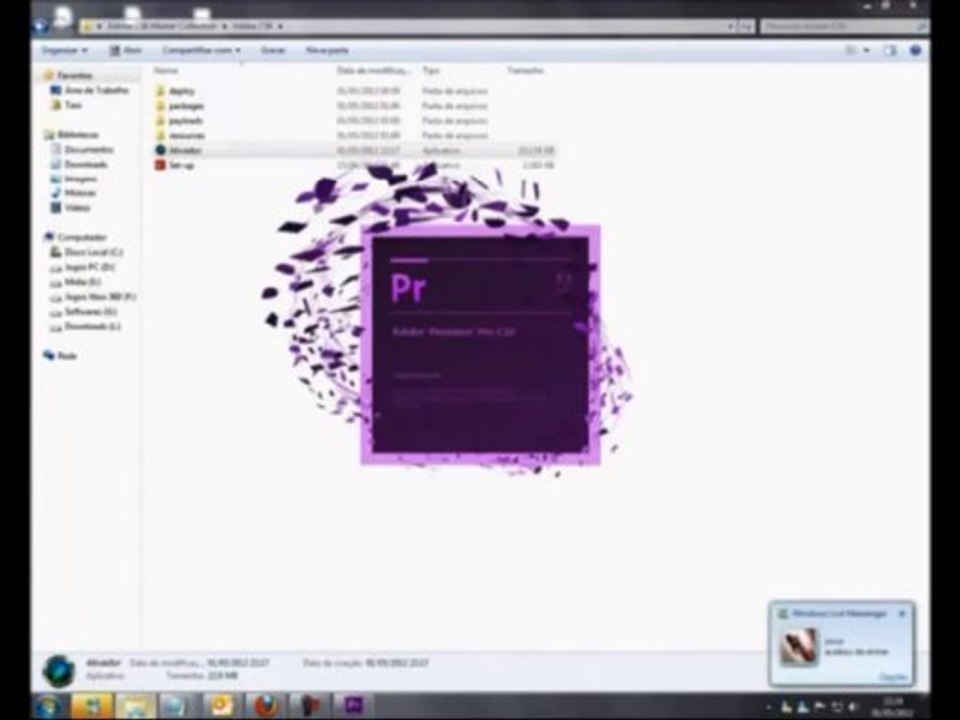
Task: Open Disco Local (C:) drive
Action: [87, 252]
